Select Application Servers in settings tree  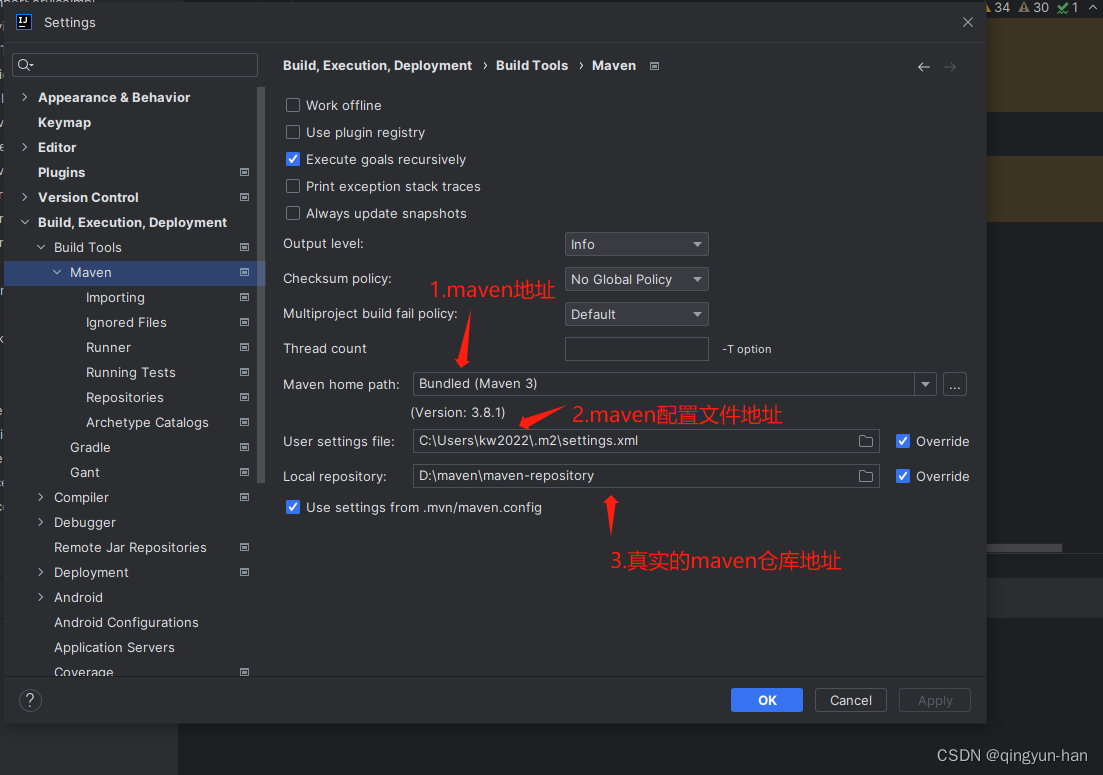point(114,647)
